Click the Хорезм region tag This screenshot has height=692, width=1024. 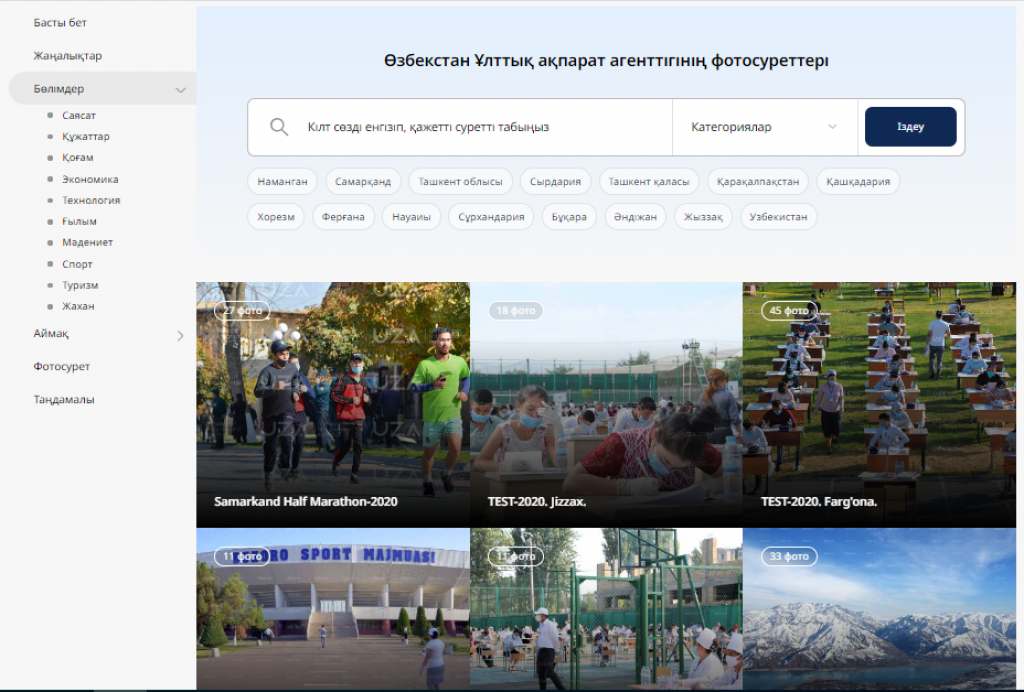(x=275, y=216)
